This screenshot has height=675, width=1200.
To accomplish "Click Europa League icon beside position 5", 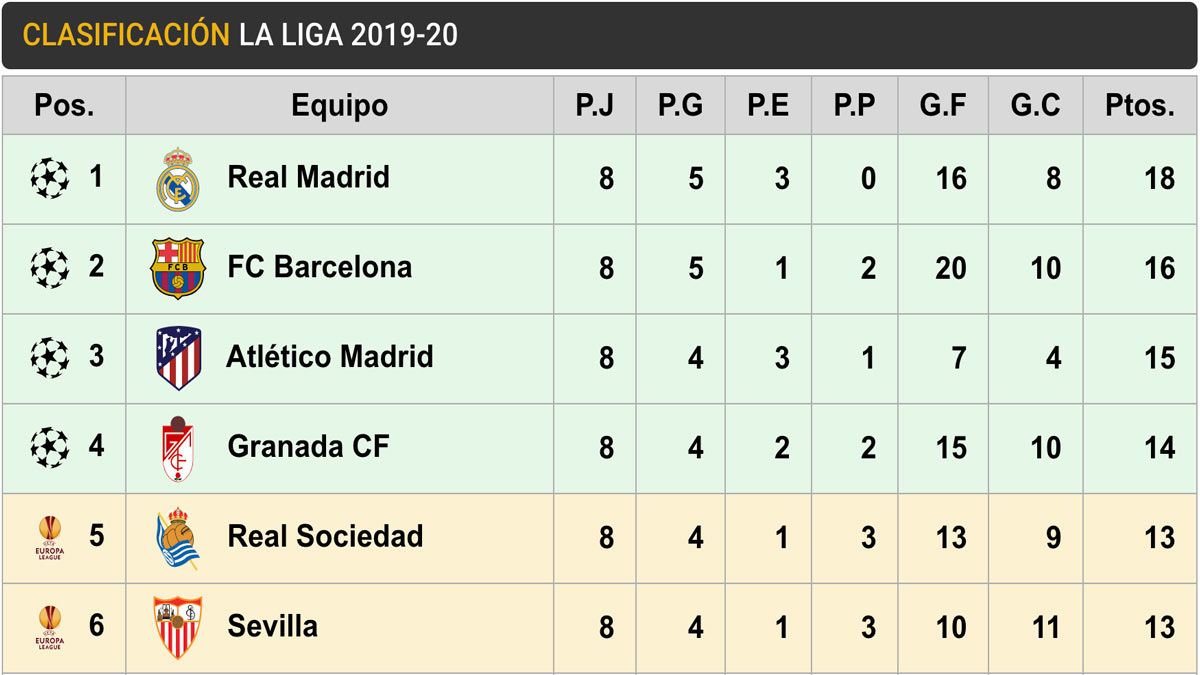I will [50, 537].
